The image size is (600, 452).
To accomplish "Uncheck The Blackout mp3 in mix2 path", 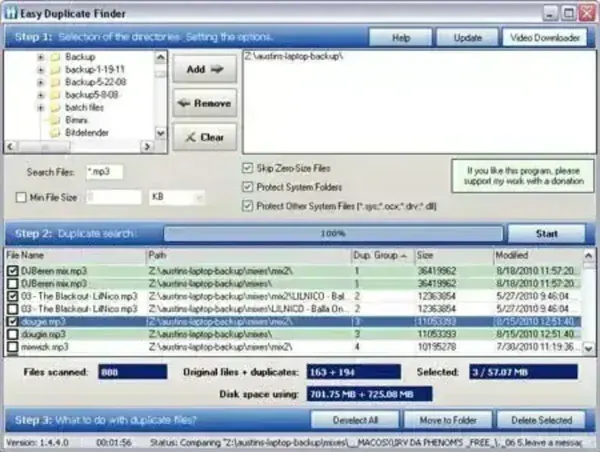I will (13, 296).
